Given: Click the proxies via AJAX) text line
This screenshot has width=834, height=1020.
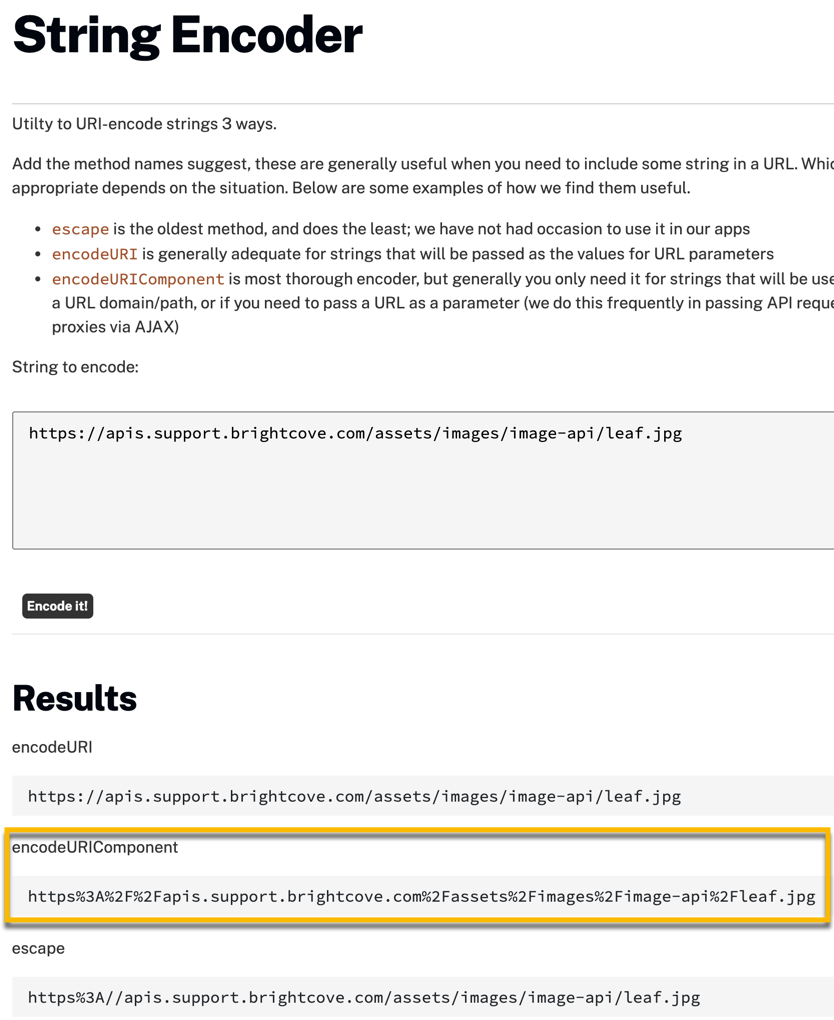Looking at the screenshot, I should (115, 327).
